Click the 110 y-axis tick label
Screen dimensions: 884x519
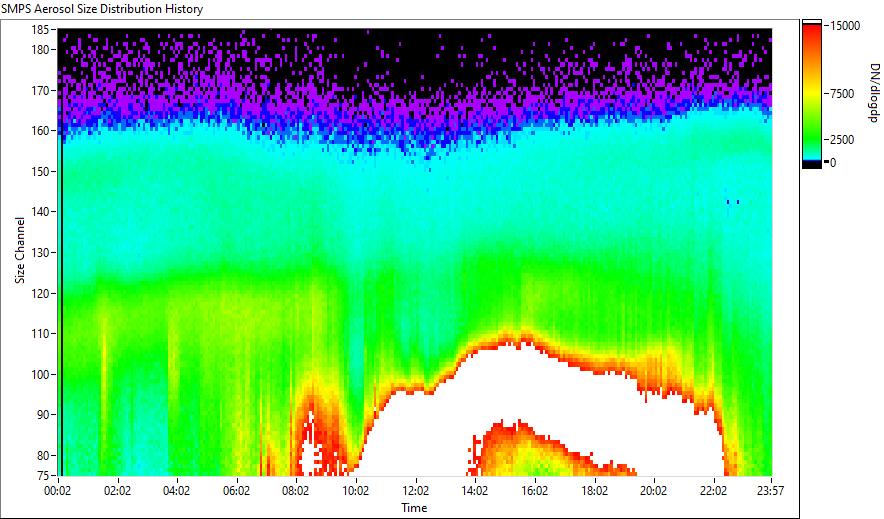coord(40,334)
